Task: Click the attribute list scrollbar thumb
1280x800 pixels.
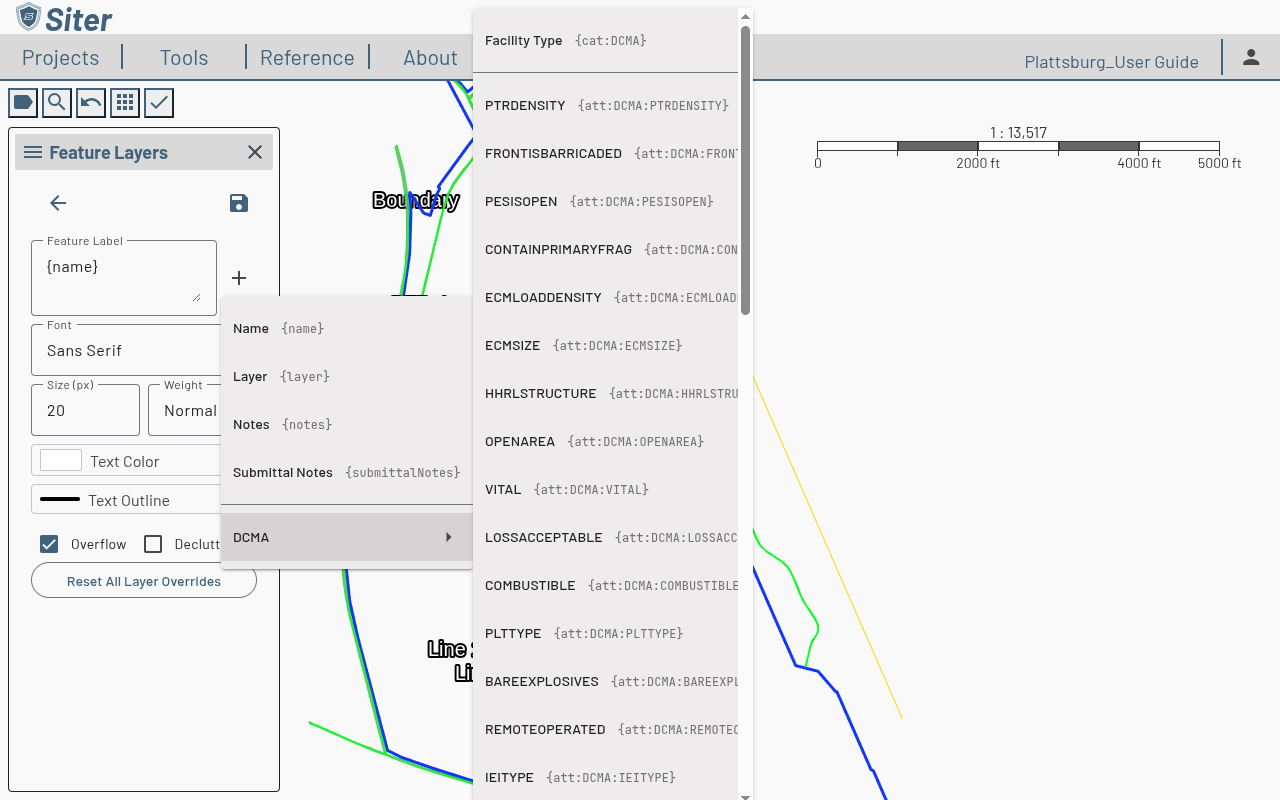Action: tap(745, 170)
